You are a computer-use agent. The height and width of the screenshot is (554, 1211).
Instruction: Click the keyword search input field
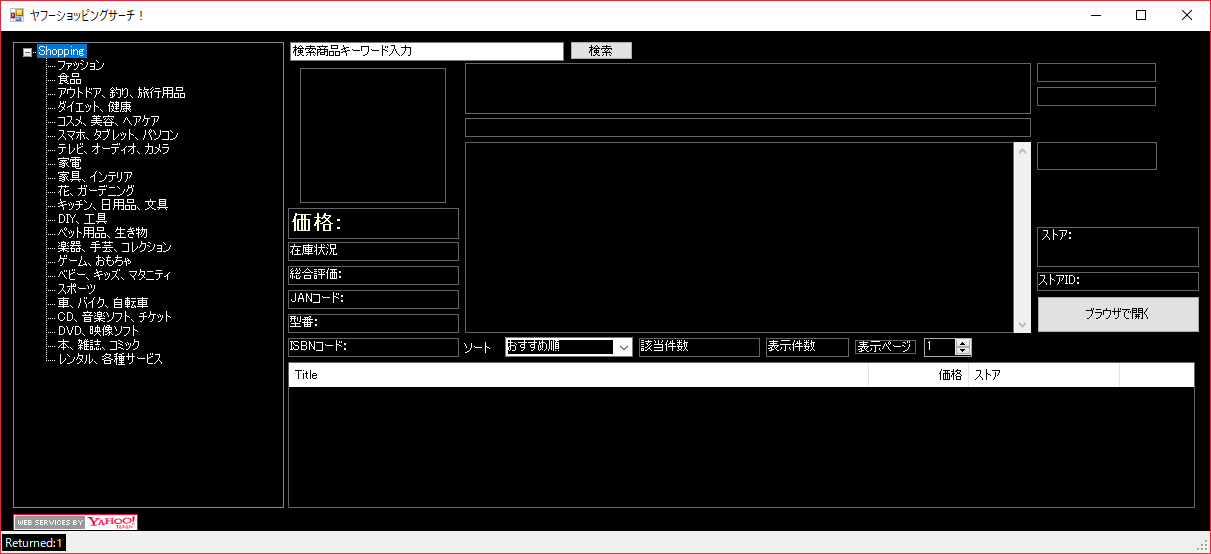click(427, 51)
